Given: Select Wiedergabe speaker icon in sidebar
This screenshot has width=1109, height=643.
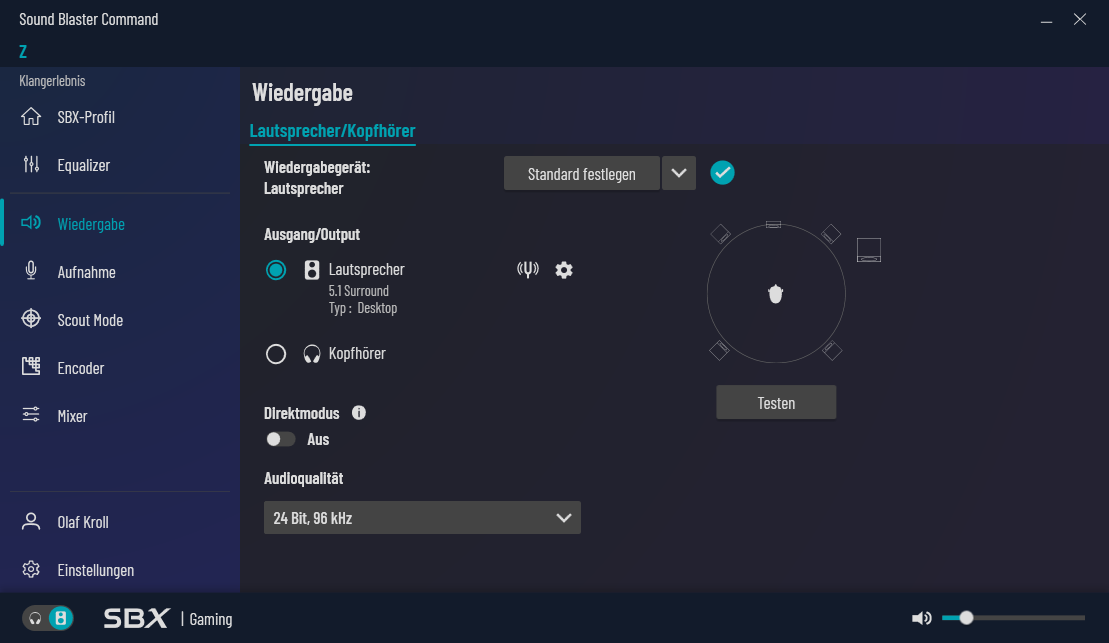Looking at the screenshot, I should tap(31, 223).
